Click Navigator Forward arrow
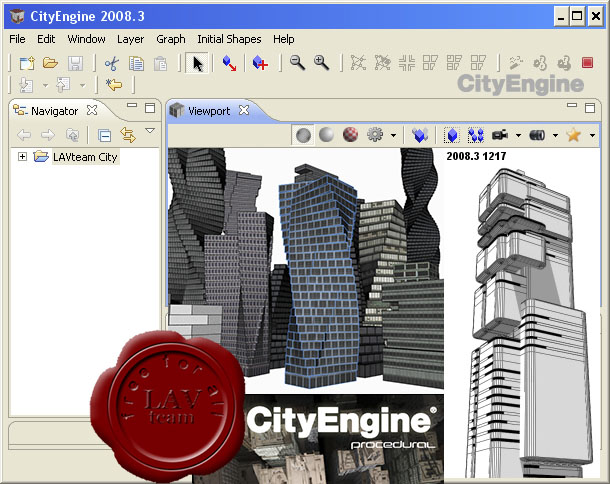This screenshot has height=484, width=610. (x=48, y=135)
